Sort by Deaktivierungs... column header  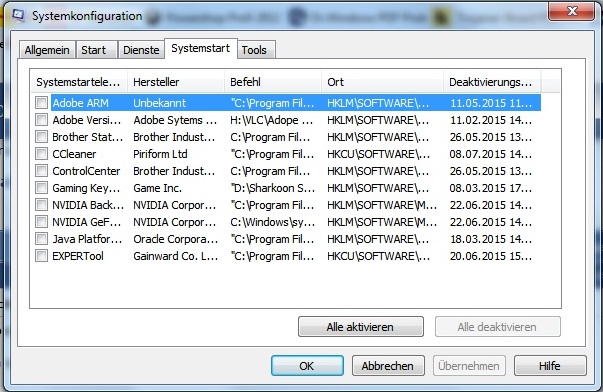[492, 82]
